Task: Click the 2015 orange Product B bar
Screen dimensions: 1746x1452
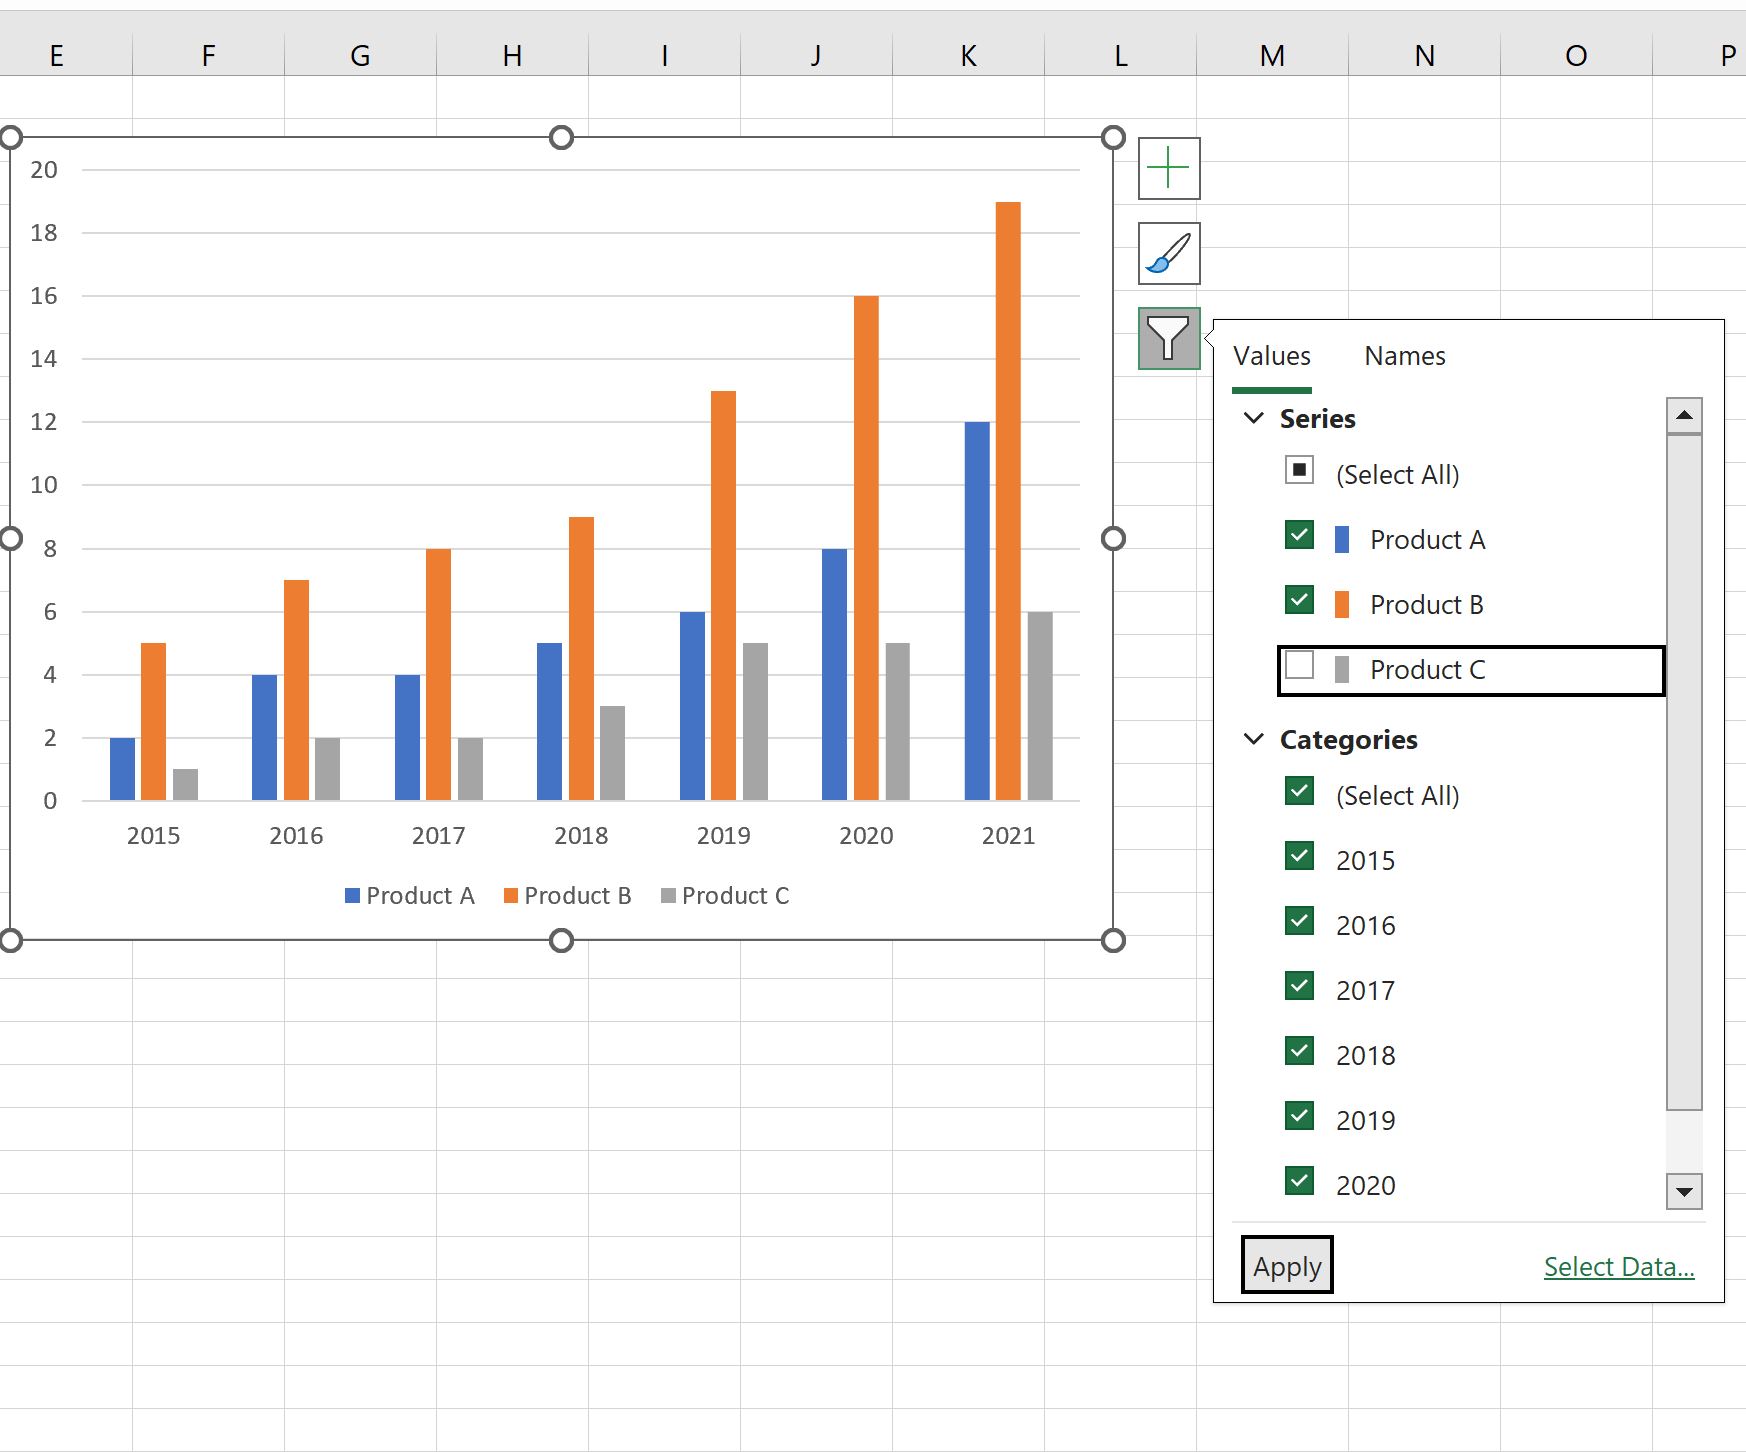Action: point(153,721)
